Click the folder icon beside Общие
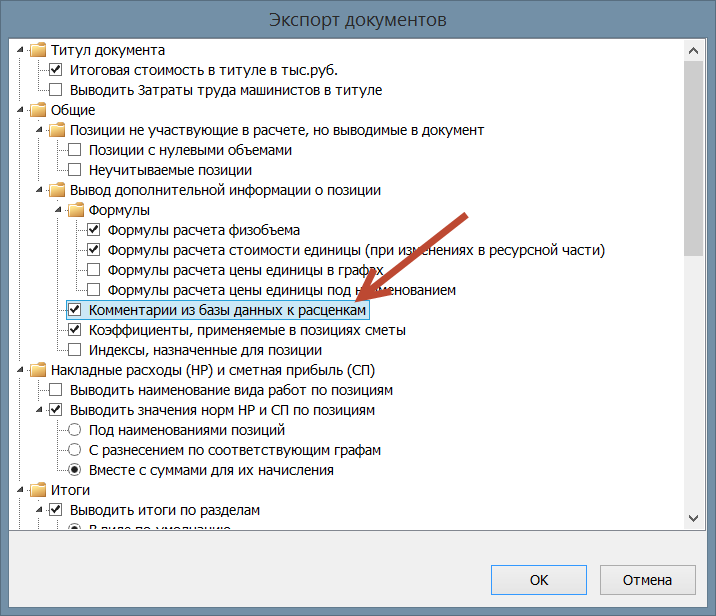 (38, 110)
